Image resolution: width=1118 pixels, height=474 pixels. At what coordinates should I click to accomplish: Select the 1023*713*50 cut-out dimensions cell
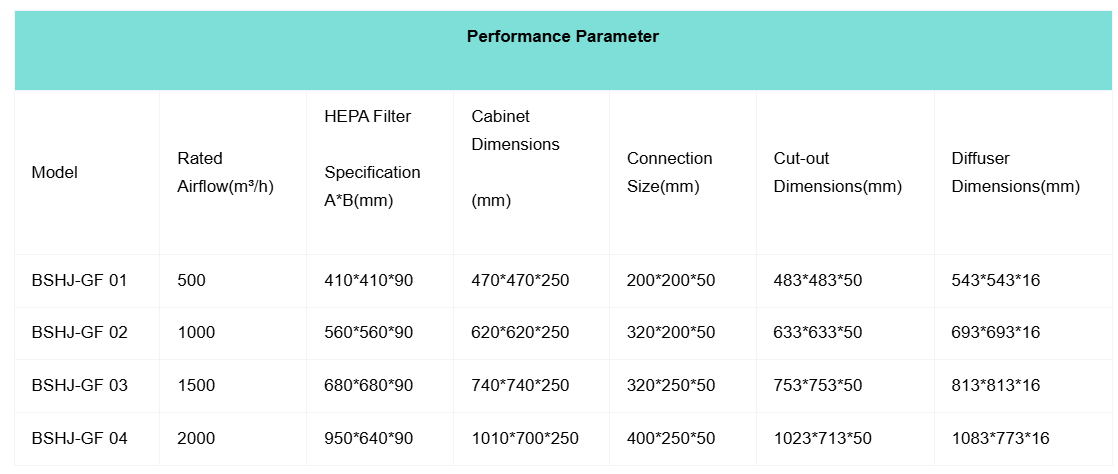tap(823, 439)
